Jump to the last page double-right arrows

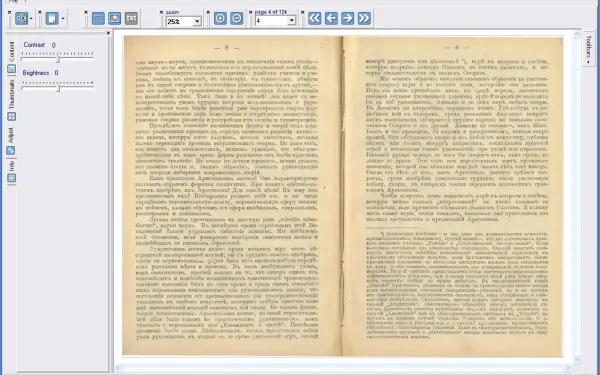coord(364,18)
